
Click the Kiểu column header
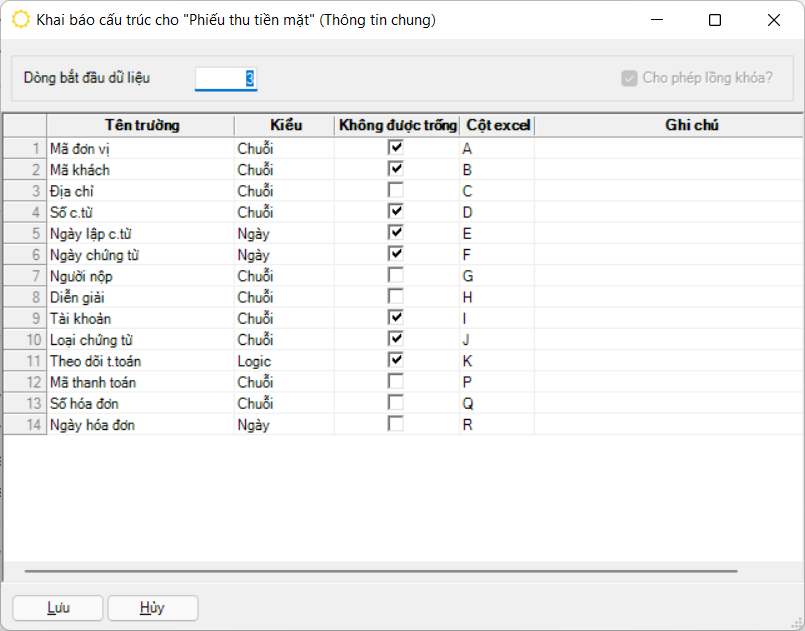[285, 125]
